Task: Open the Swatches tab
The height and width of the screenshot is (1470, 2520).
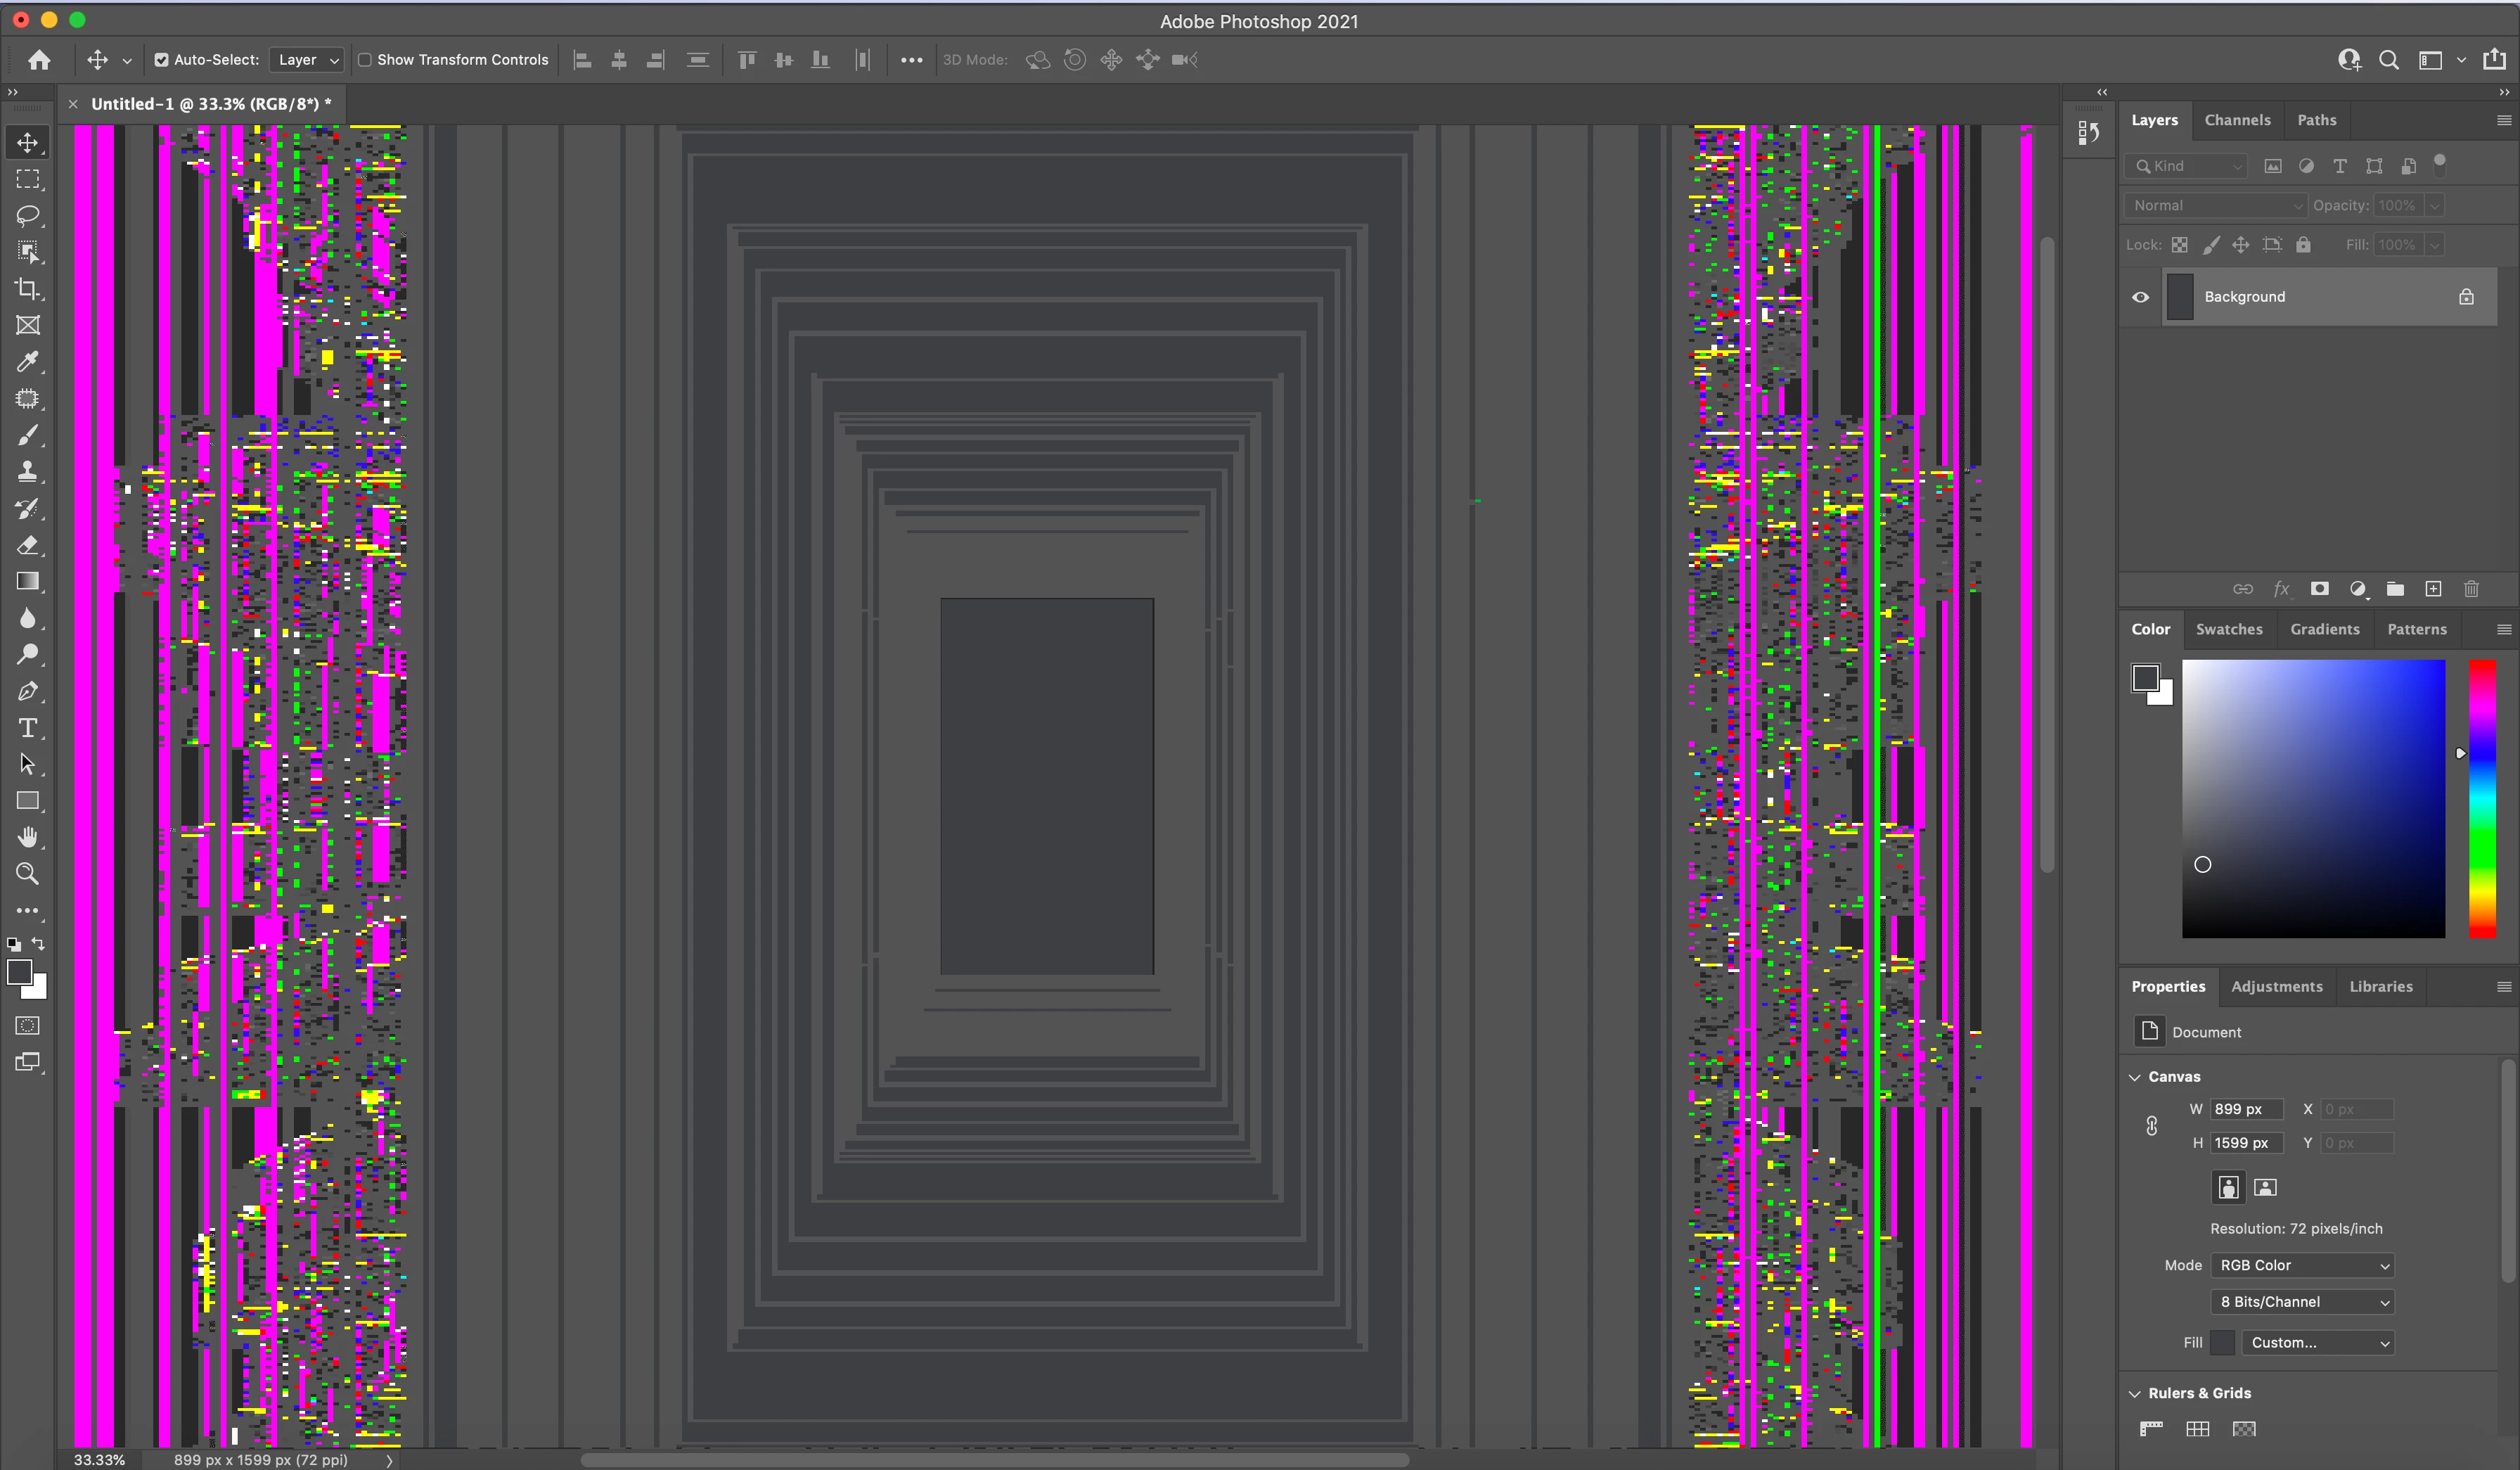Action: coord(2228,629)
